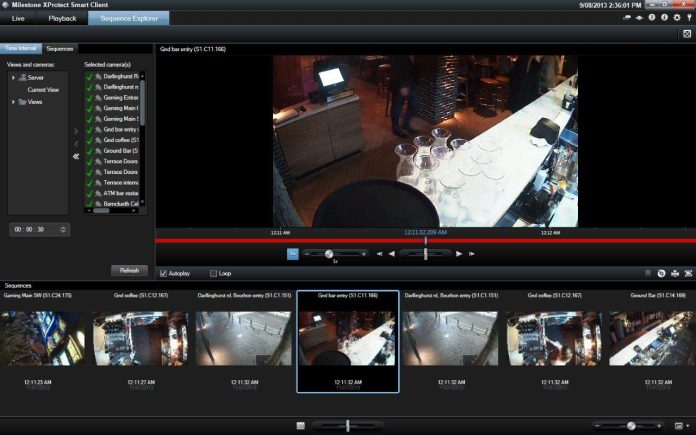Open the settings gear in top toolbar
This screenshot has width=696, height=435.
click(677, 18)
